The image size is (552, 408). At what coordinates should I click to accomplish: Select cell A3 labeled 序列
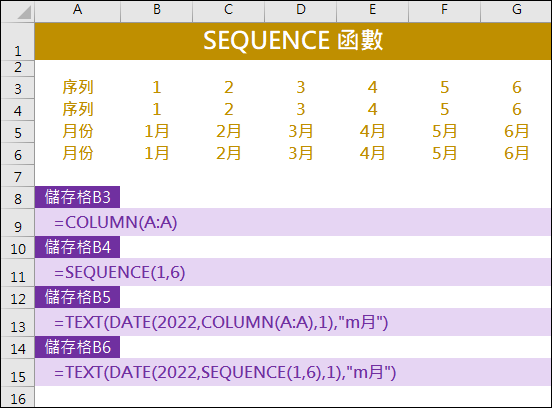(x=77, y=88)
